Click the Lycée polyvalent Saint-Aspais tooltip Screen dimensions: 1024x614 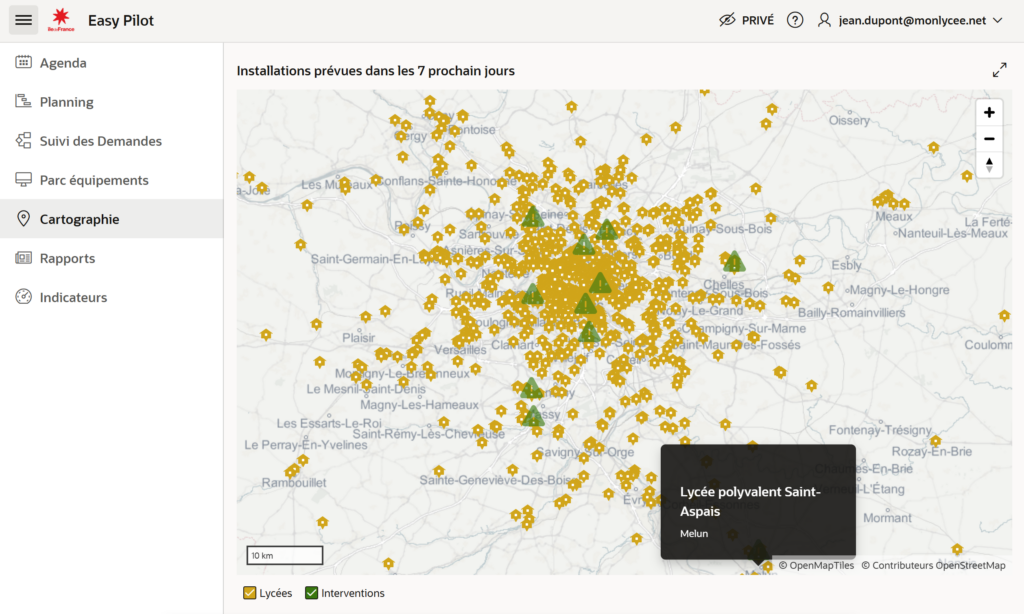pos(758,502)
